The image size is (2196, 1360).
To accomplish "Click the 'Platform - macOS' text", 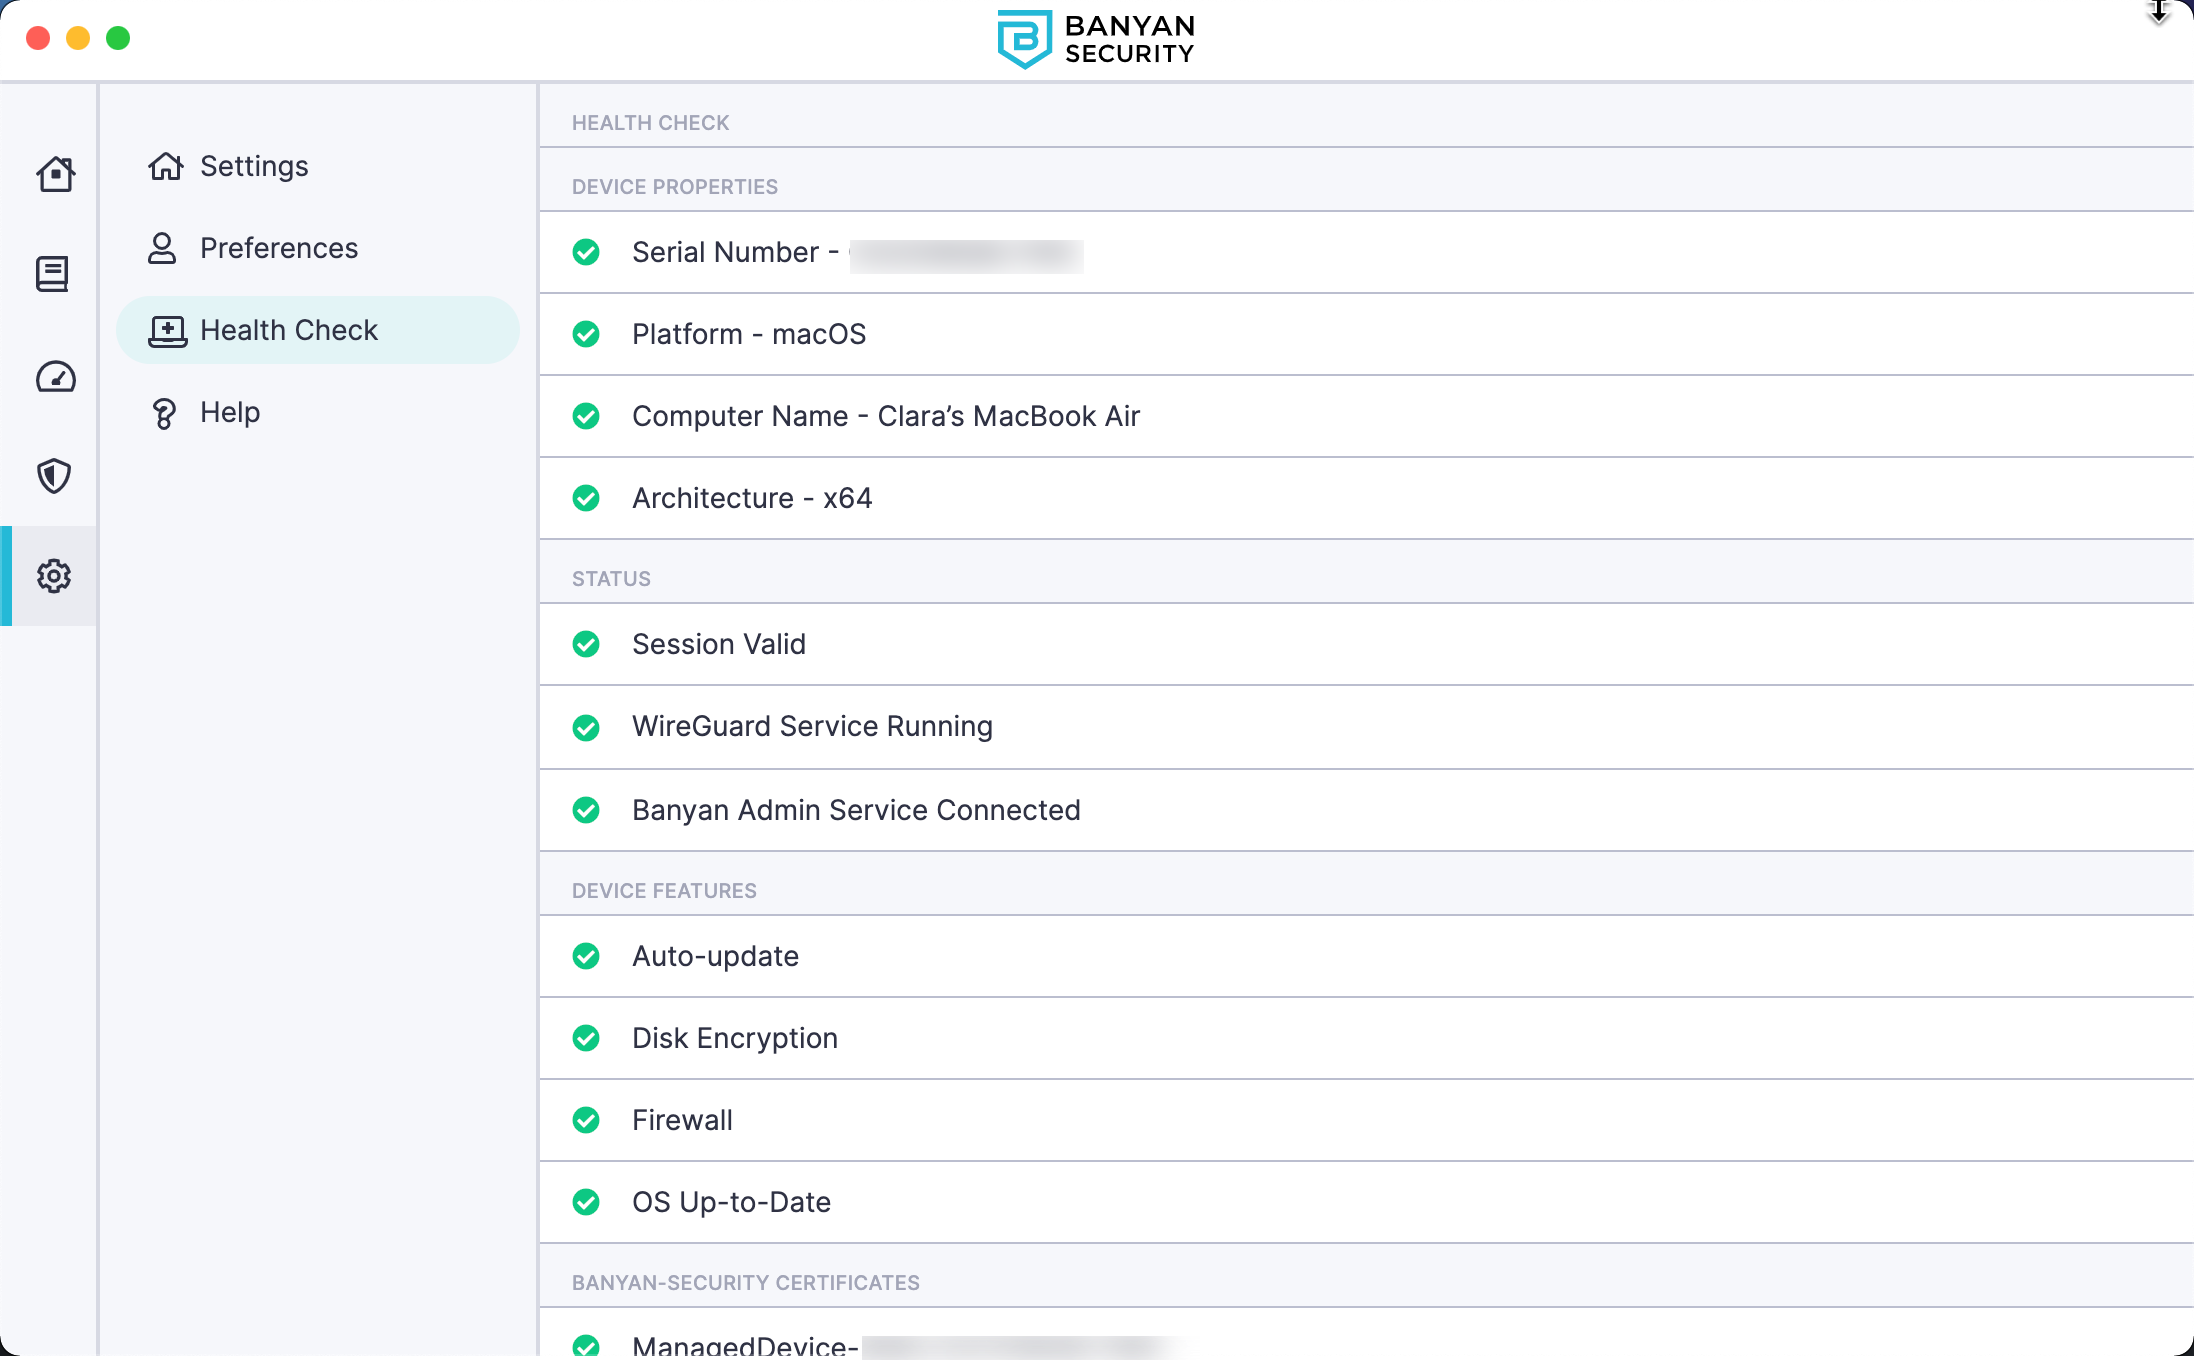I will pos(749,334).
